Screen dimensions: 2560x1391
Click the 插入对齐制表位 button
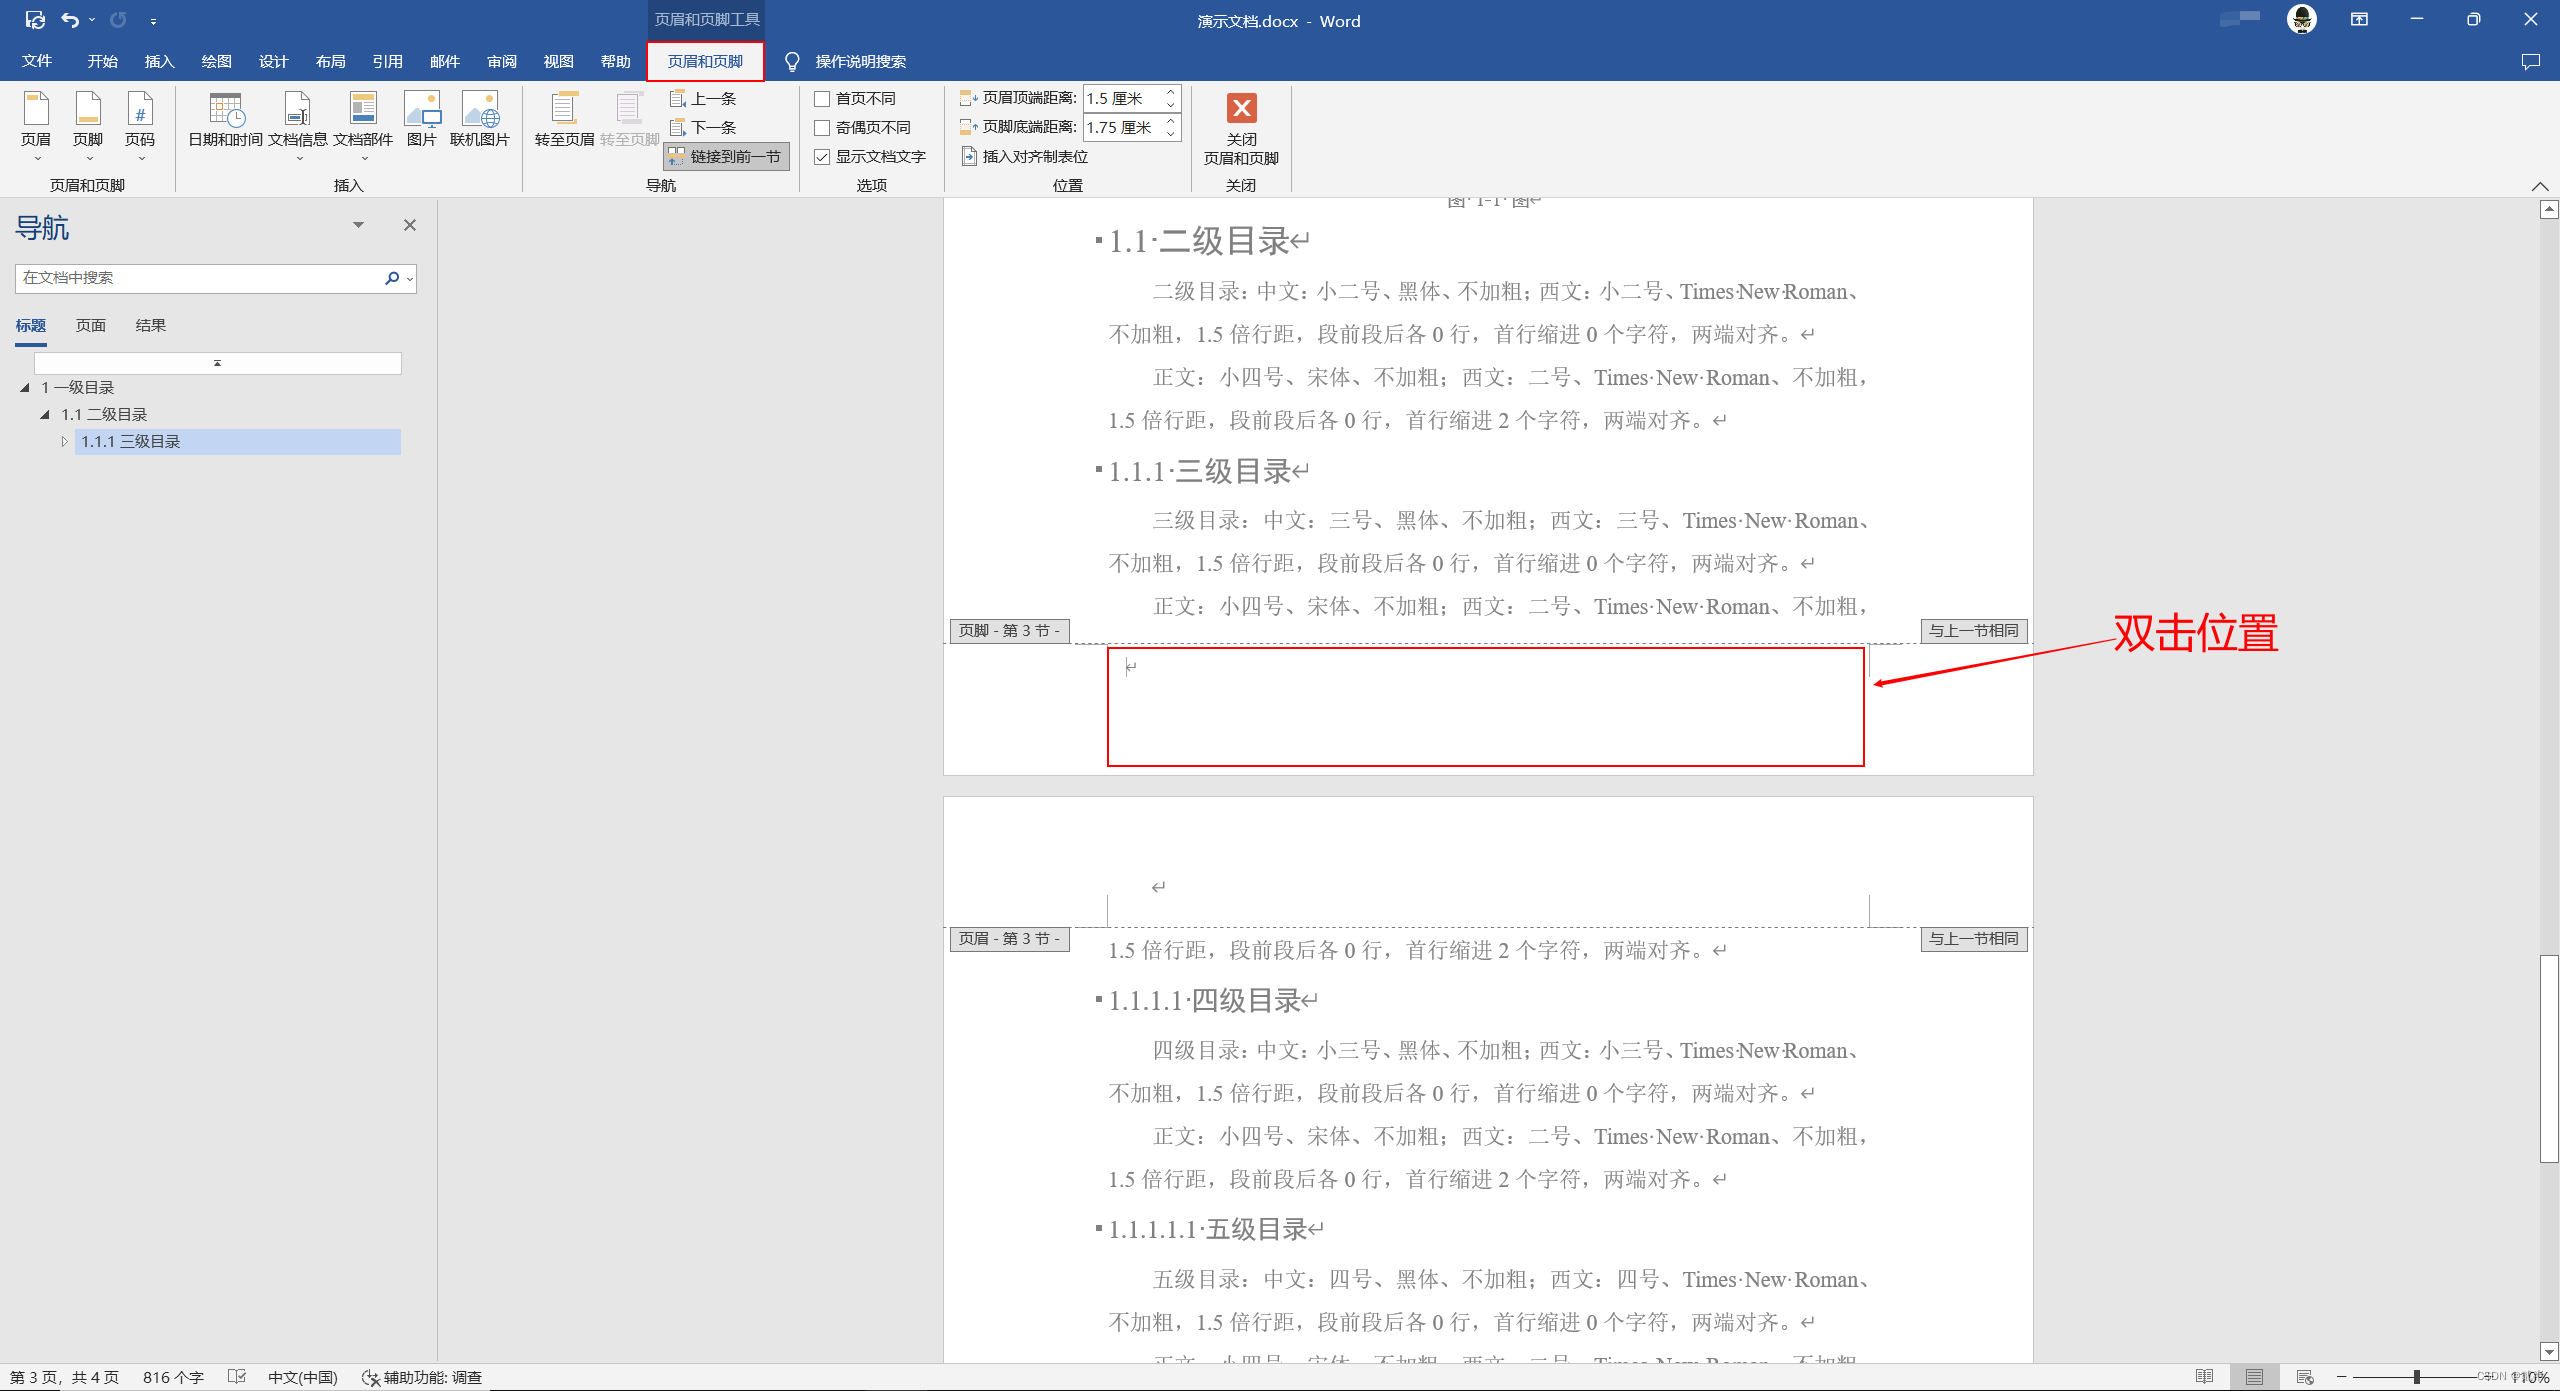pyautogui.click(x=1025, y=157)
